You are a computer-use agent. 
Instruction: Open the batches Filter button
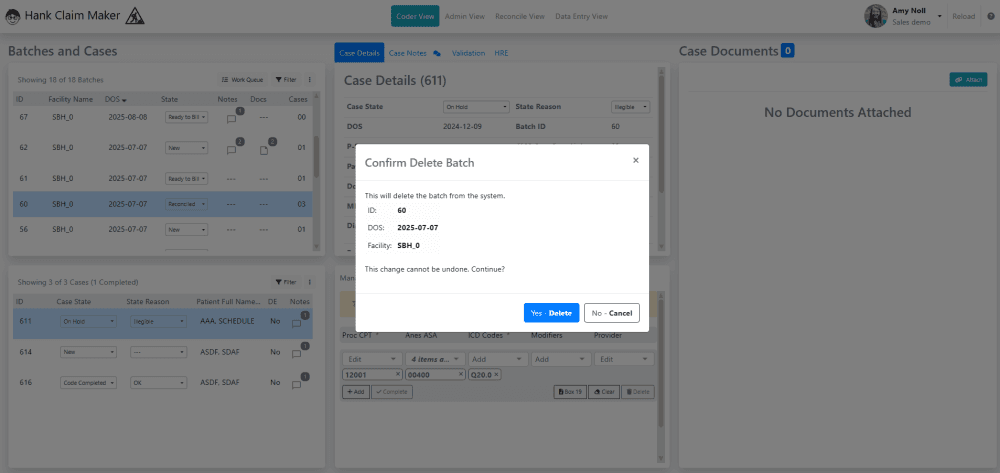pos(286,80)
